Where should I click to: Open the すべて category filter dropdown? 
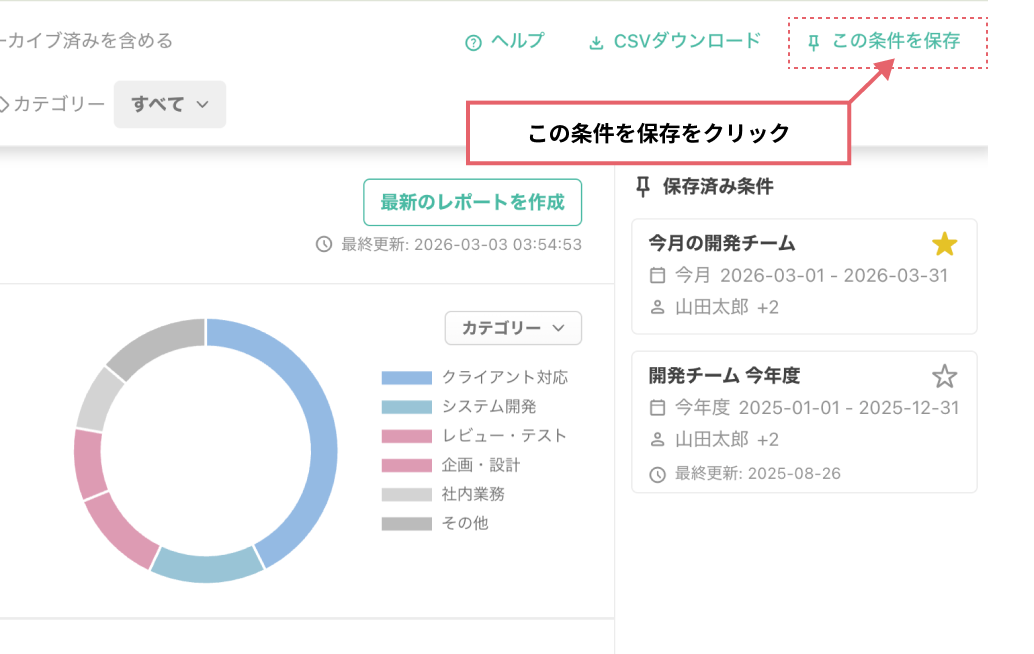[x=169, y=104]
